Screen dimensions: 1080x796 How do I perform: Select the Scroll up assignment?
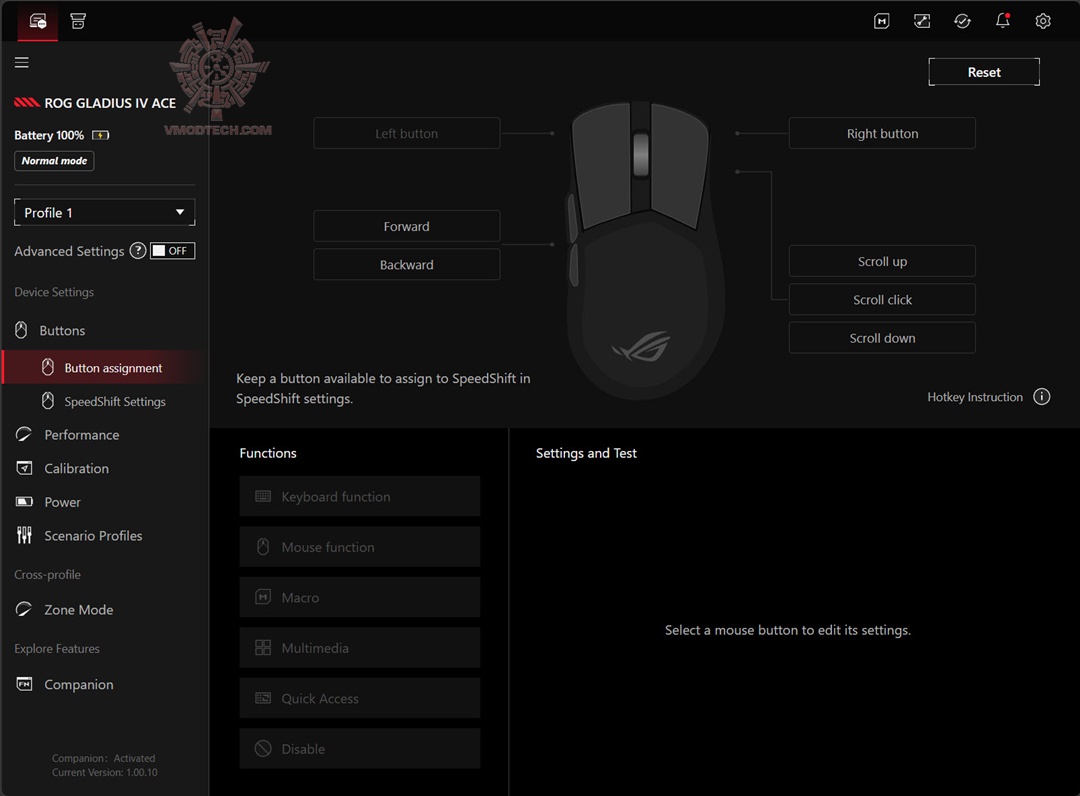click(882, 262)
